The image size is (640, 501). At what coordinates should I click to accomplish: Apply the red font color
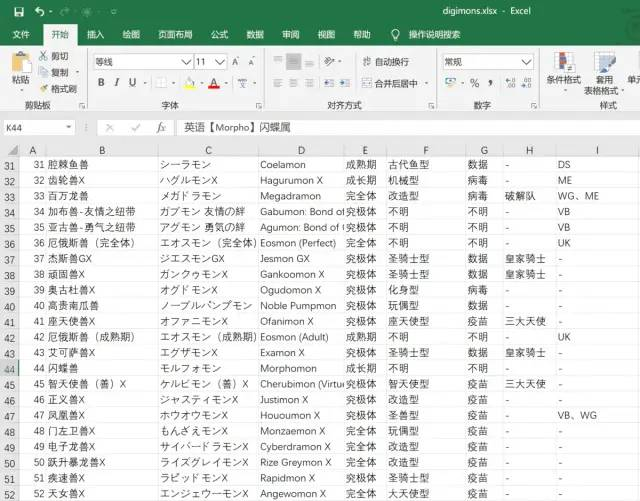[x=214, y=83]
